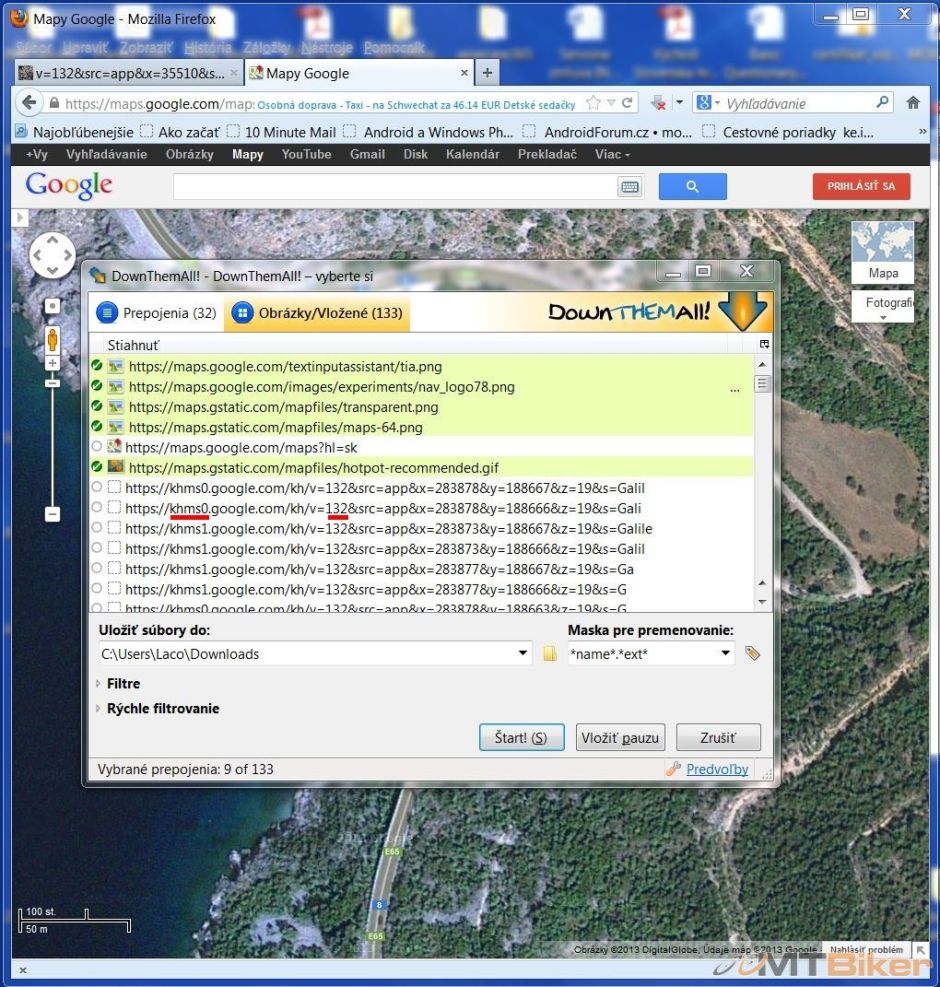Click the Firefox back arrow button
This screenshot has width=940, height=987.
pos(30,103)
